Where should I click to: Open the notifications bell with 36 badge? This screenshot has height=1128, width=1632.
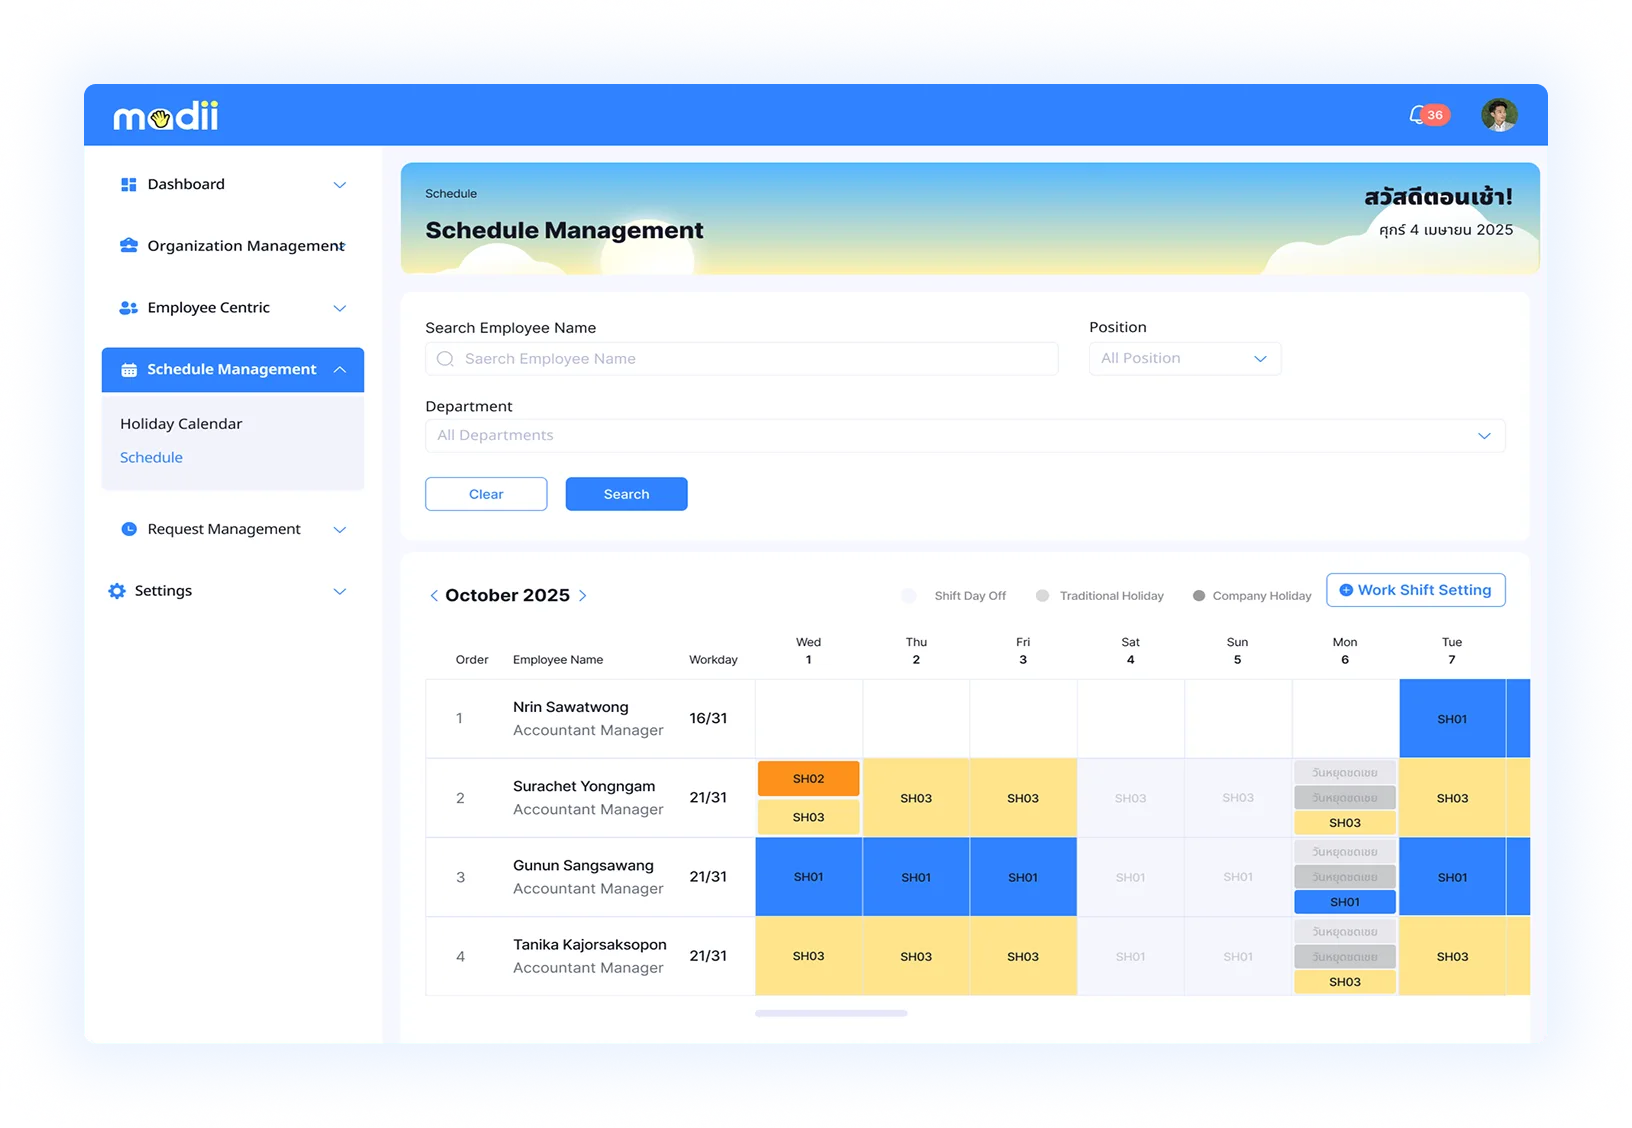tap(1428, 115)
